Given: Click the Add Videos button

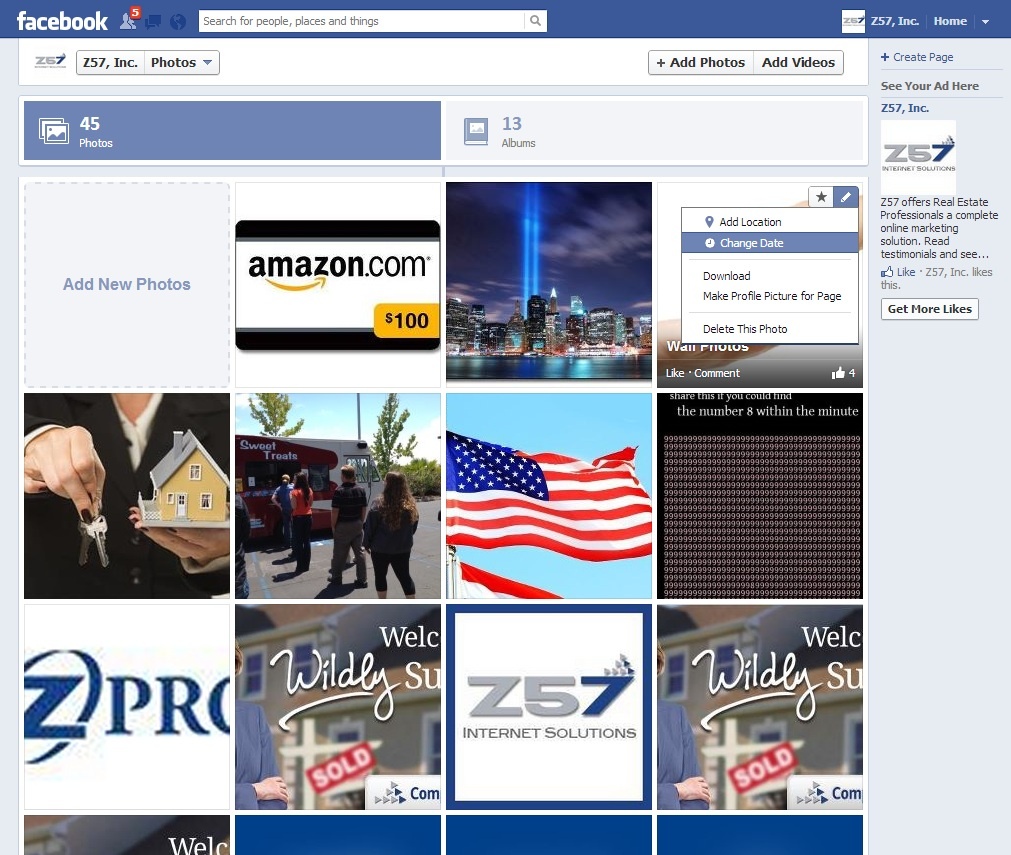Looking at the screenshot, I should tap(798, 63).
